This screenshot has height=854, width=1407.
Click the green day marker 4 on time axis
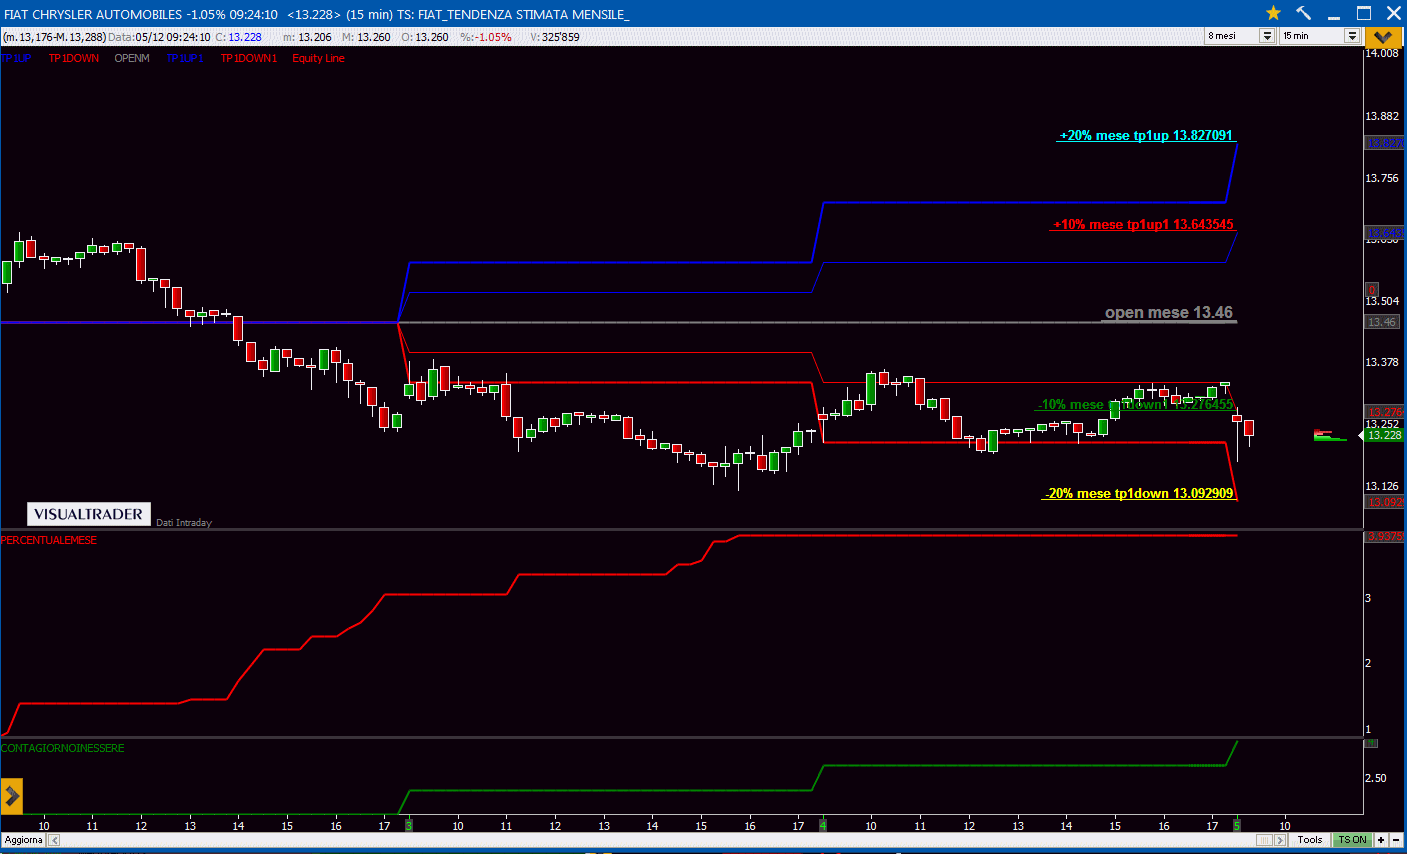(823, 825)
